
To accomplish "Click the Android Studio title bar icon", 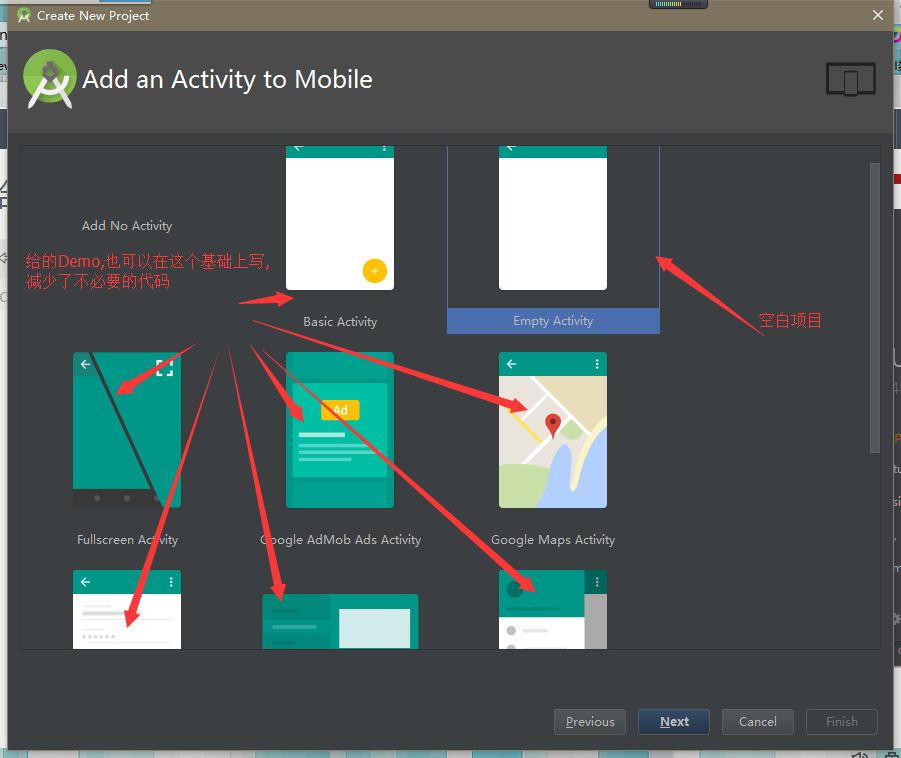I will 24,16.
